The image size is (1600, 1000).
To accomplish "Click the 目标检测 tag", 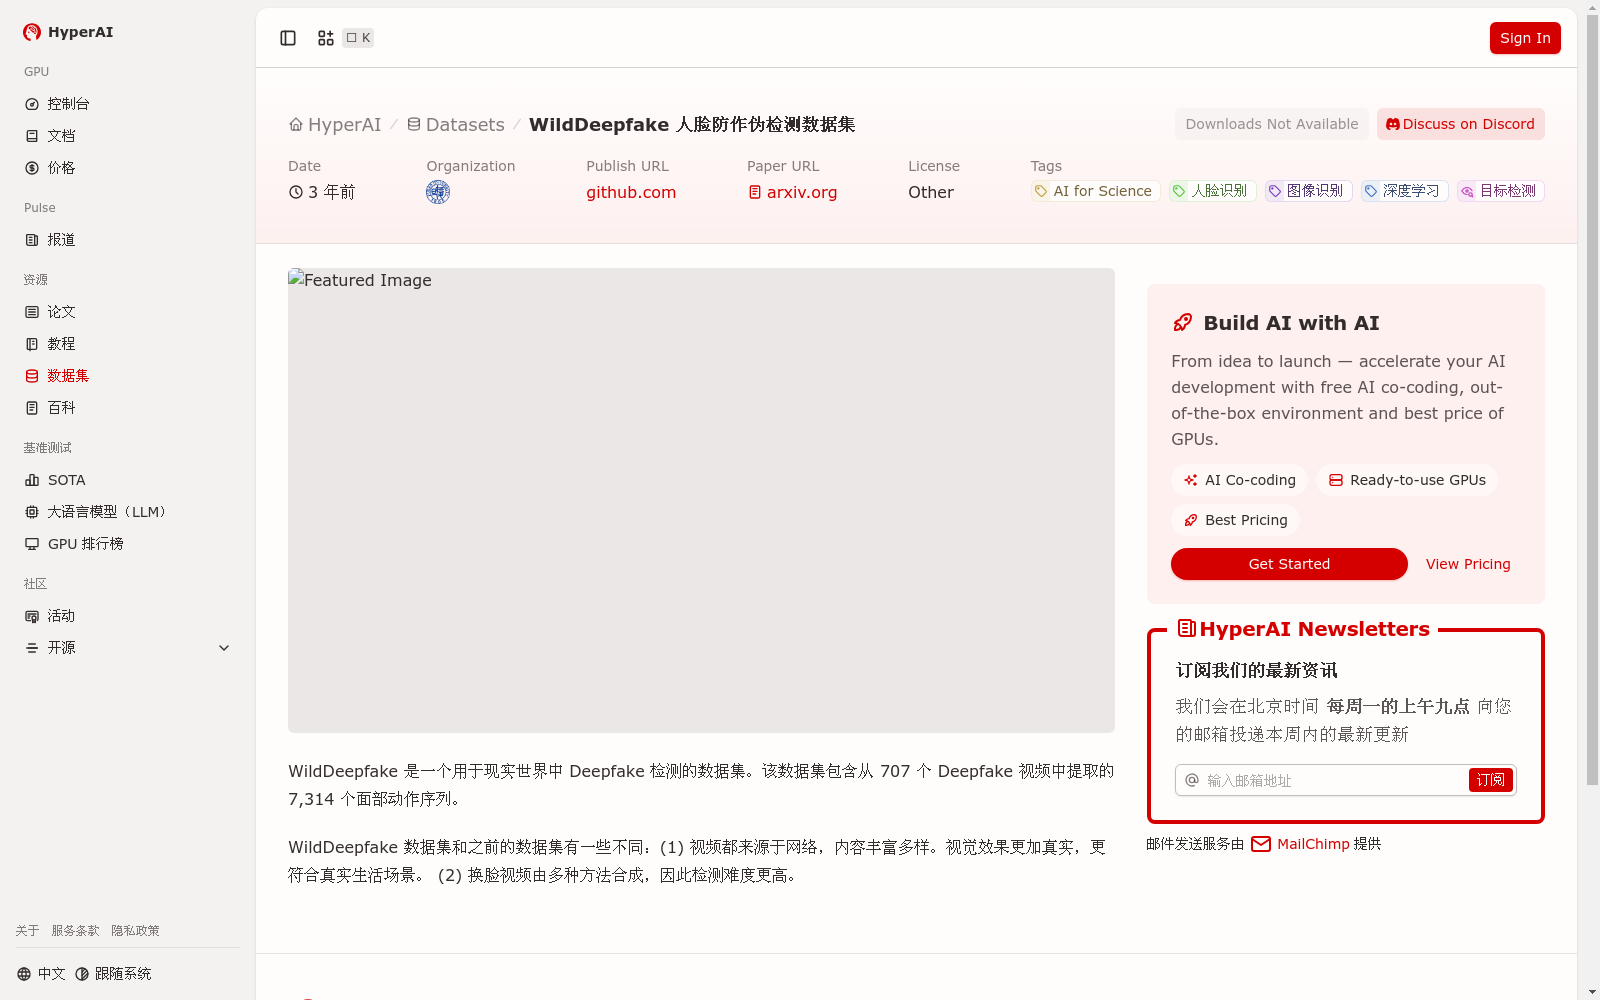I will pyautogui.click(x=1501, y=191).
